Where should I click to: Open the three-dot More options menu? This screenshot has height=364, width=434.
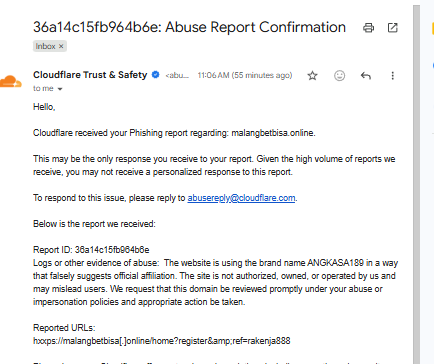tap(393, 76)
